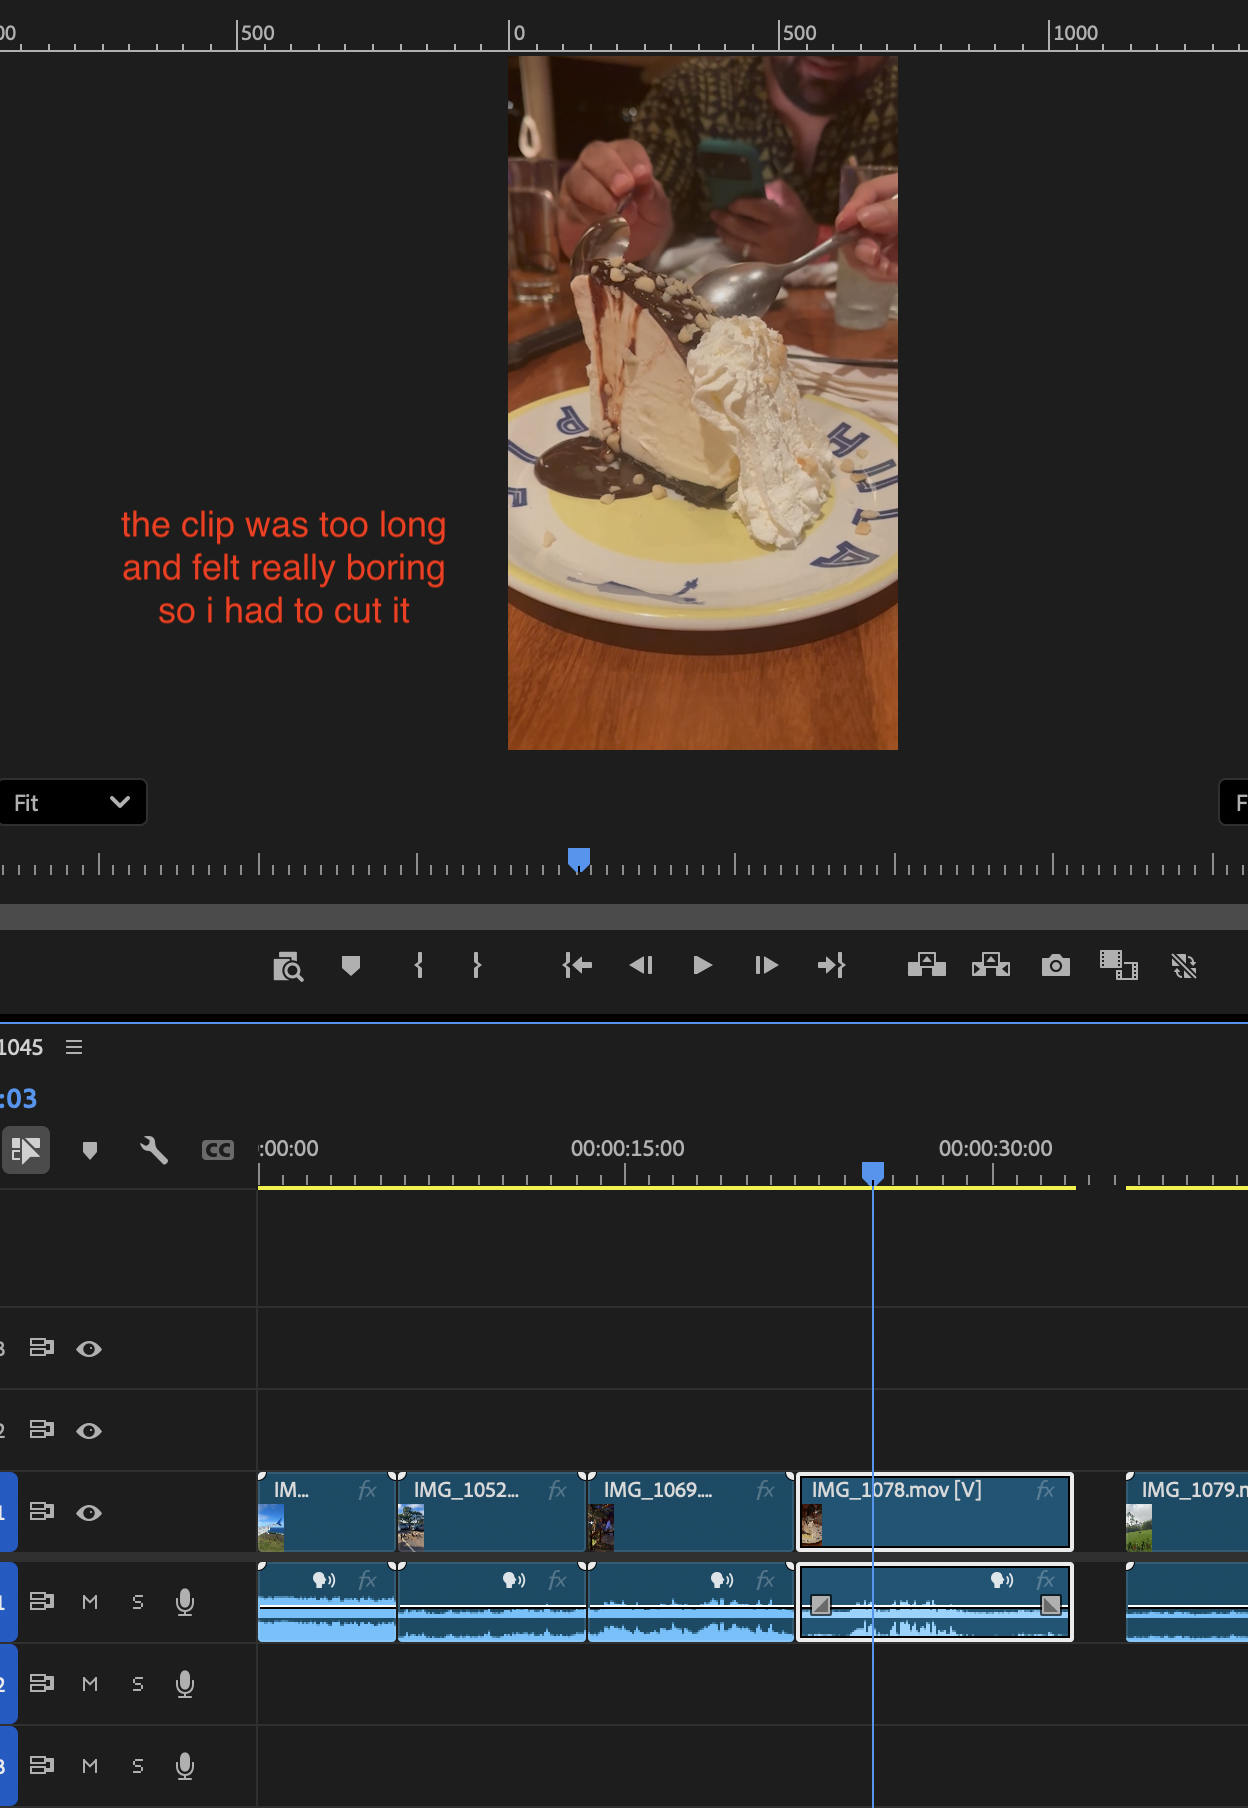The width and height of the screenshot is (1248, 1808).
Task: Toggle insert sequences as nests button
Action: [26, 1150]
